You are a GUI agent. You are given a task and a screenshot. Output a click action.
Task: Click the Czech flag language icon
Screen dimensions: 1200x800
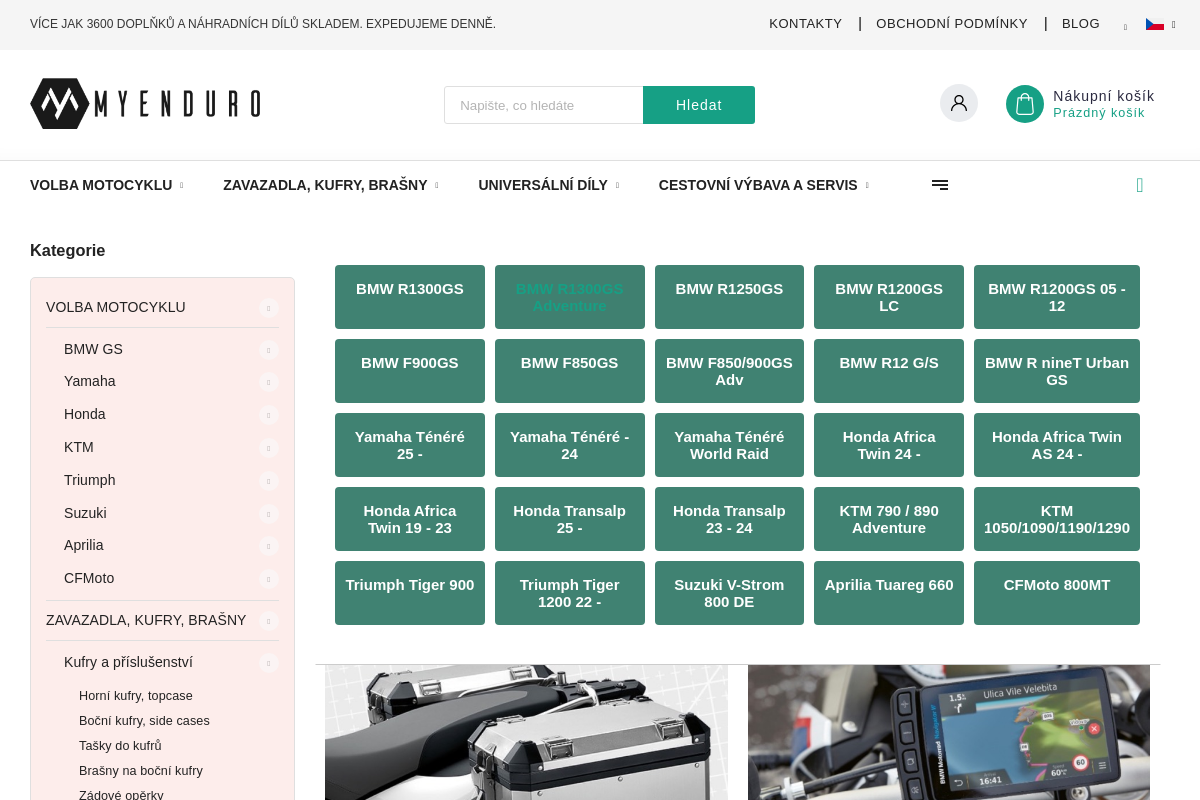click(1155, 24)
